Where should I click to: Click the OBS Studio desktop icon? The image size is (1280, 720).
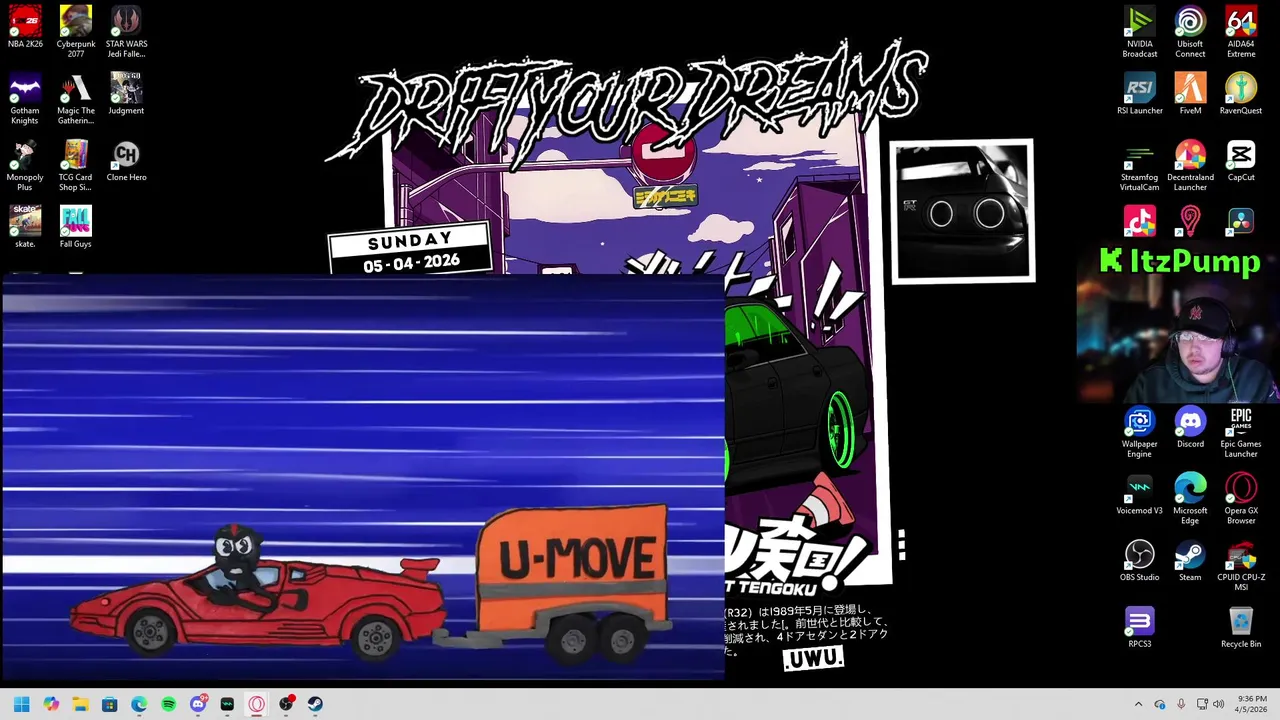pyautogui.click(x=1139, y=561)
